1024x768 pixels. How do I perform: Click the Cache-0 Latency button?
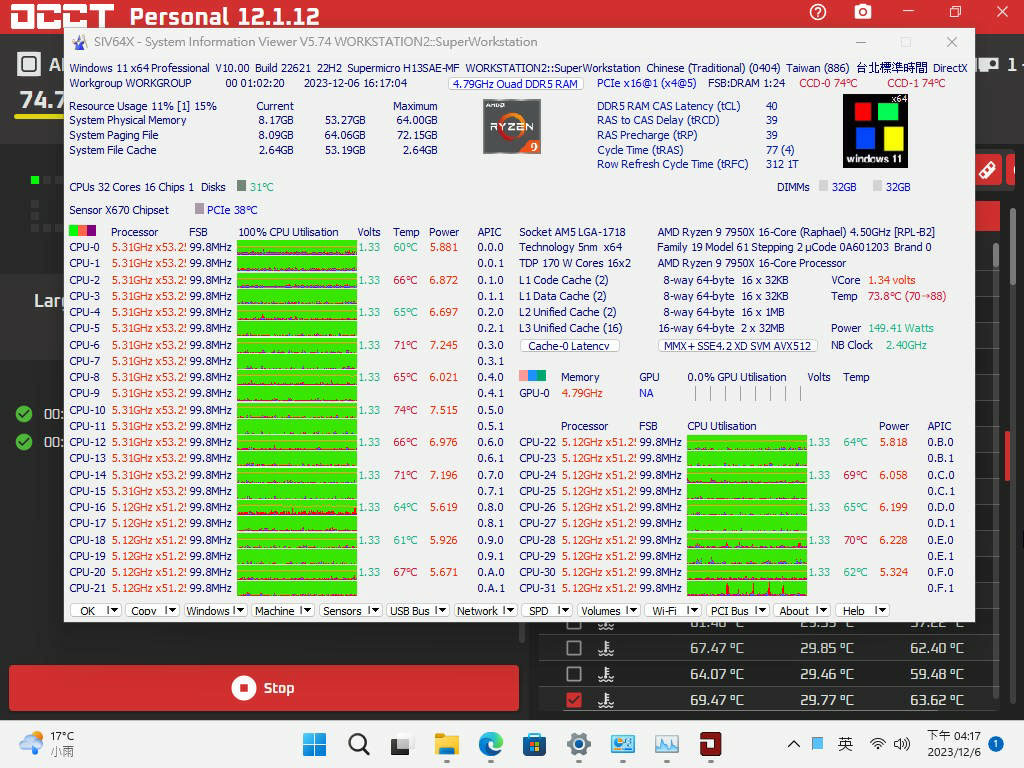(x=569, y=345)
